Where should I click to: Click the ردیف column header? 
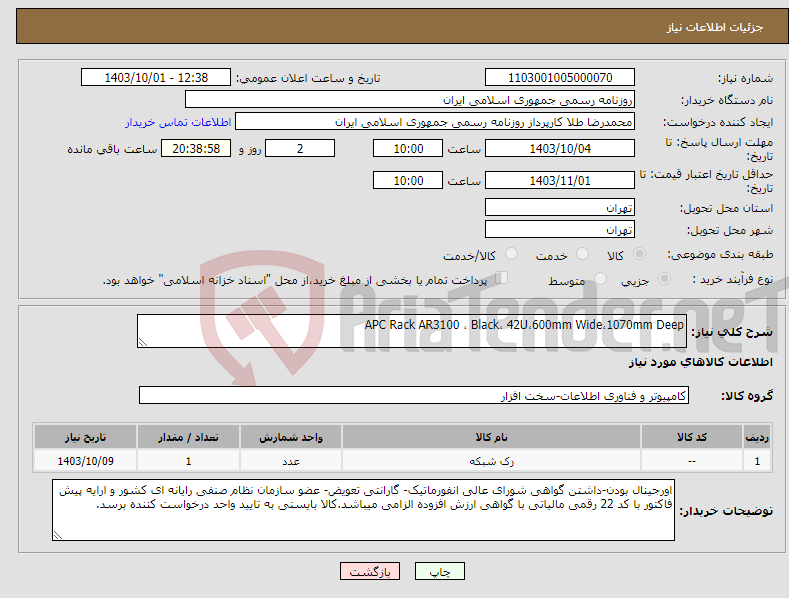tap(757, 437)
